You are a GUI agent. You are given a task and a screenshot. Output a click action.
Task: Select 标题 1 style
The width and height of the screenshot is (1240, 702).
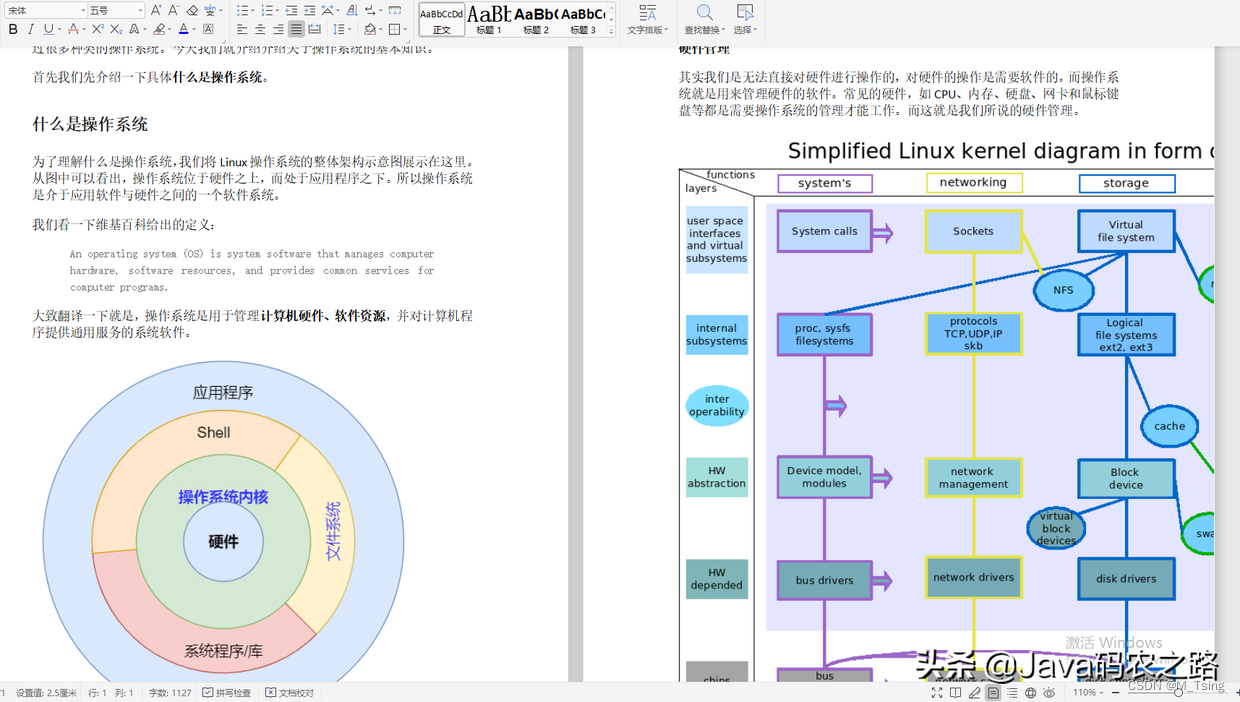pyautogui.click(x=489, y=19)
